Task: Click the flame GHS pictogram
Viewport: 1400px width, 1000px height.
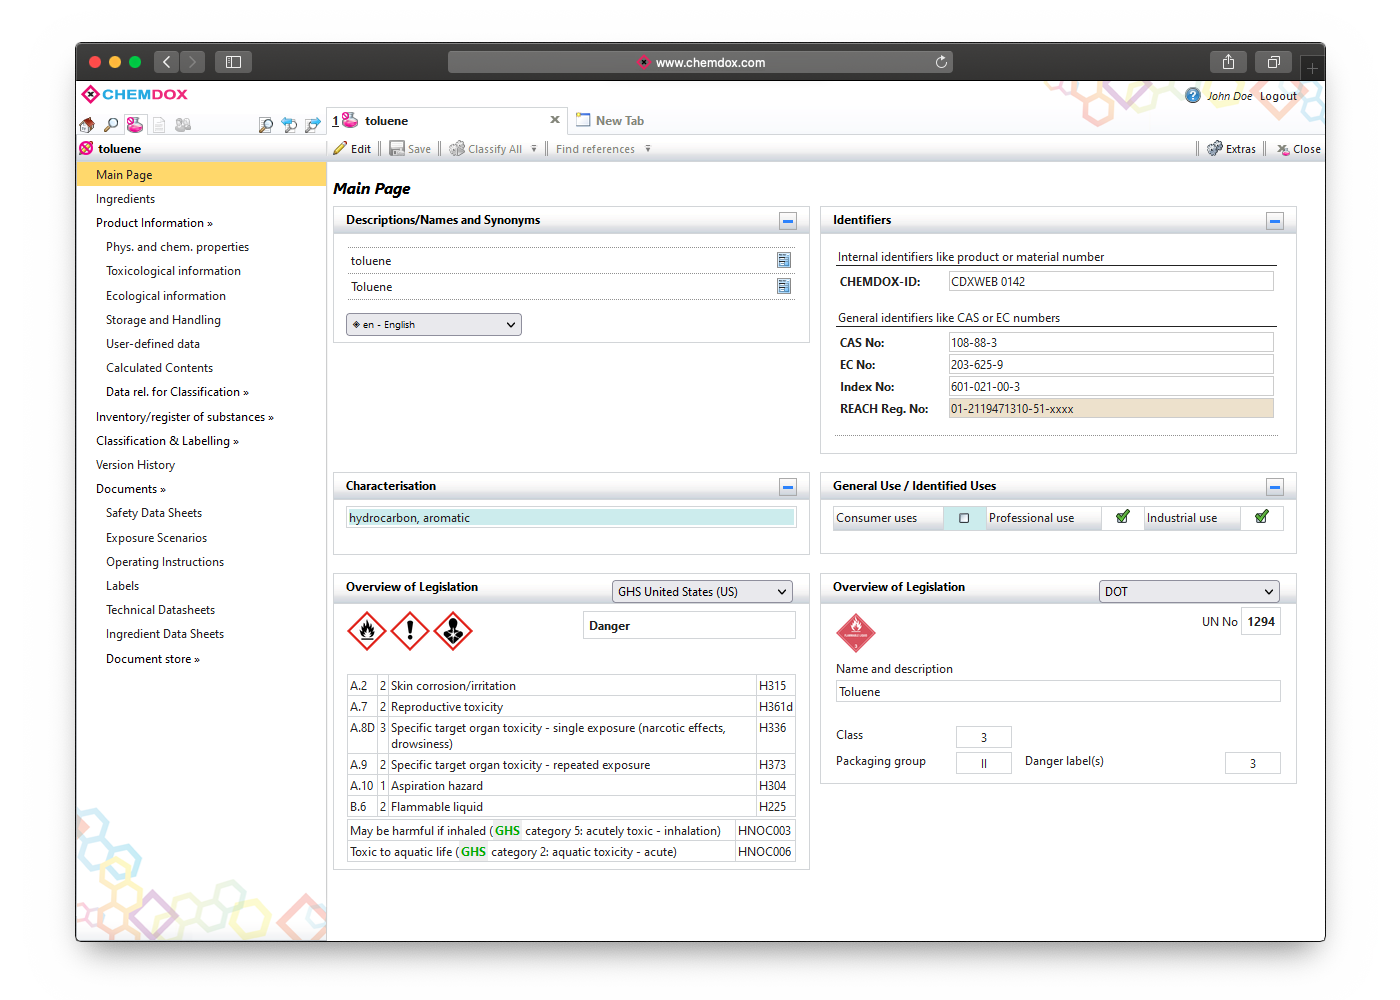Action: (367, 631)
